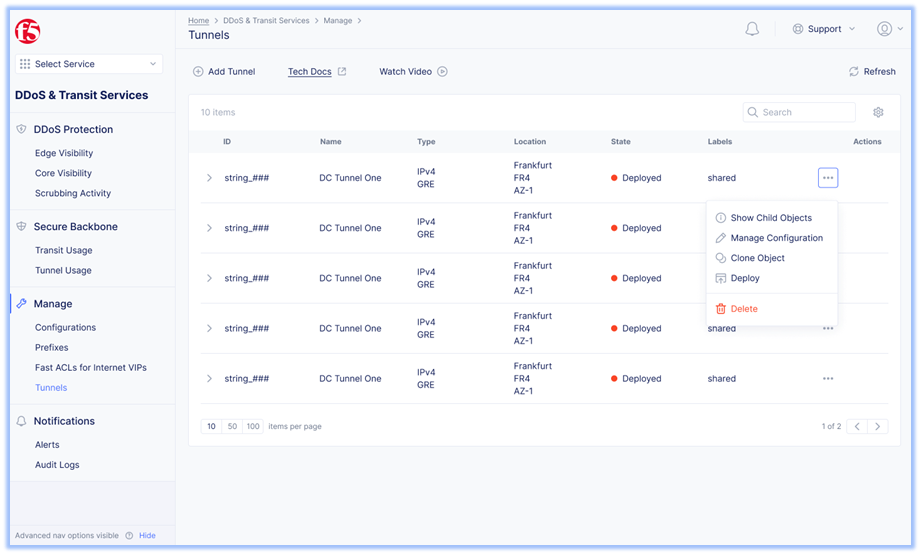The width and height of the screenshot is (921, 555).
Task: Click the Add Tunnel plus icon
Action: coord(198,72)
